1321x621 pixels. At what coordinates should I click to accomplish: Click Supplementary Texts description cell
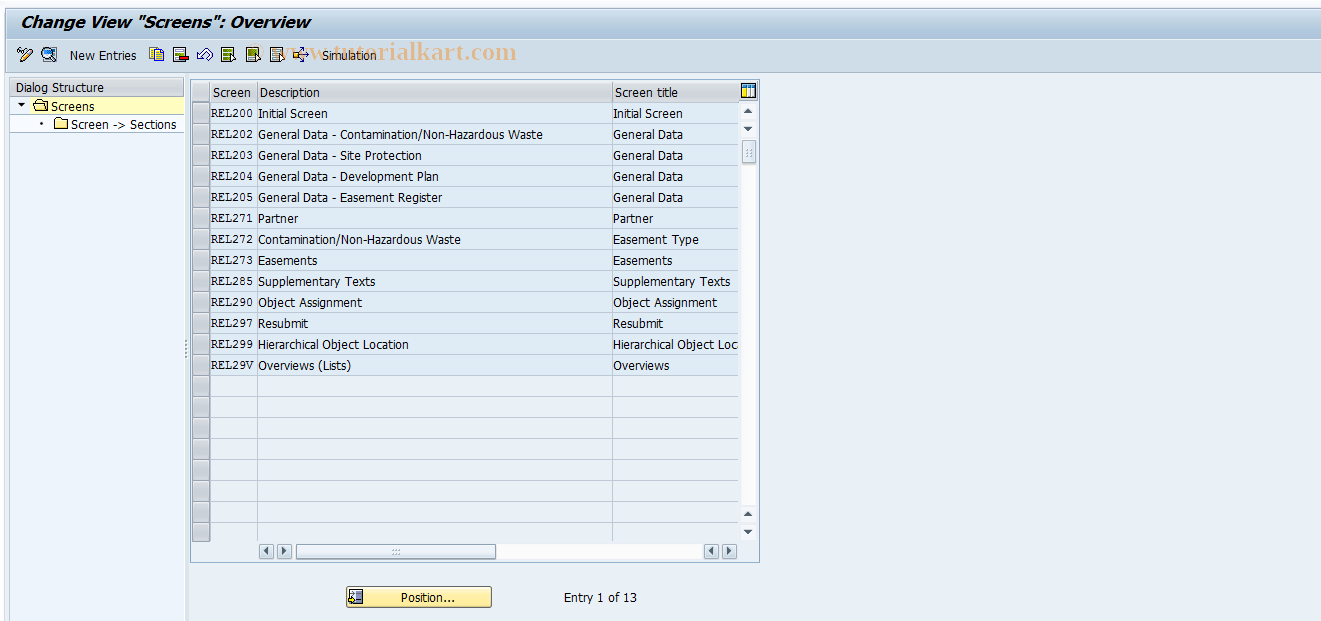point(434,281)
